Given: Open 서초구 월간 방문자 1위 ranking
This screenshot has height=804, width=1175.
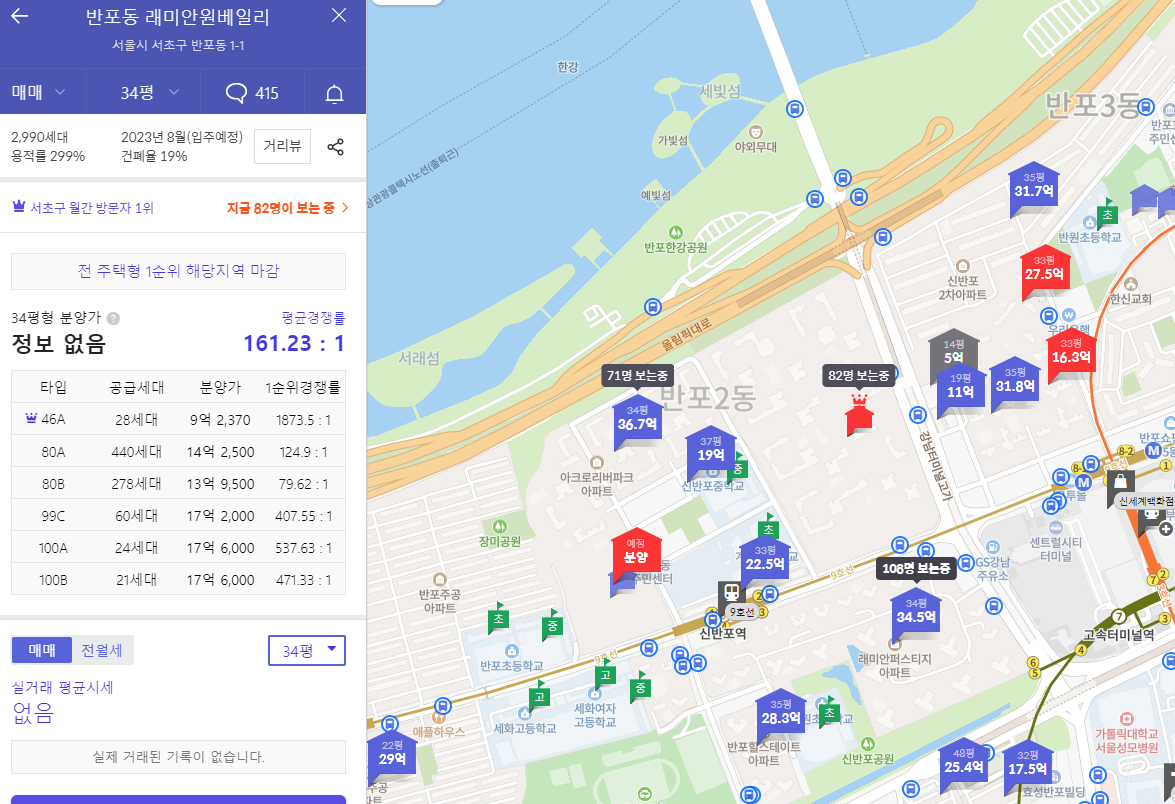Looking at the screenshot, I should pos(83,208).
